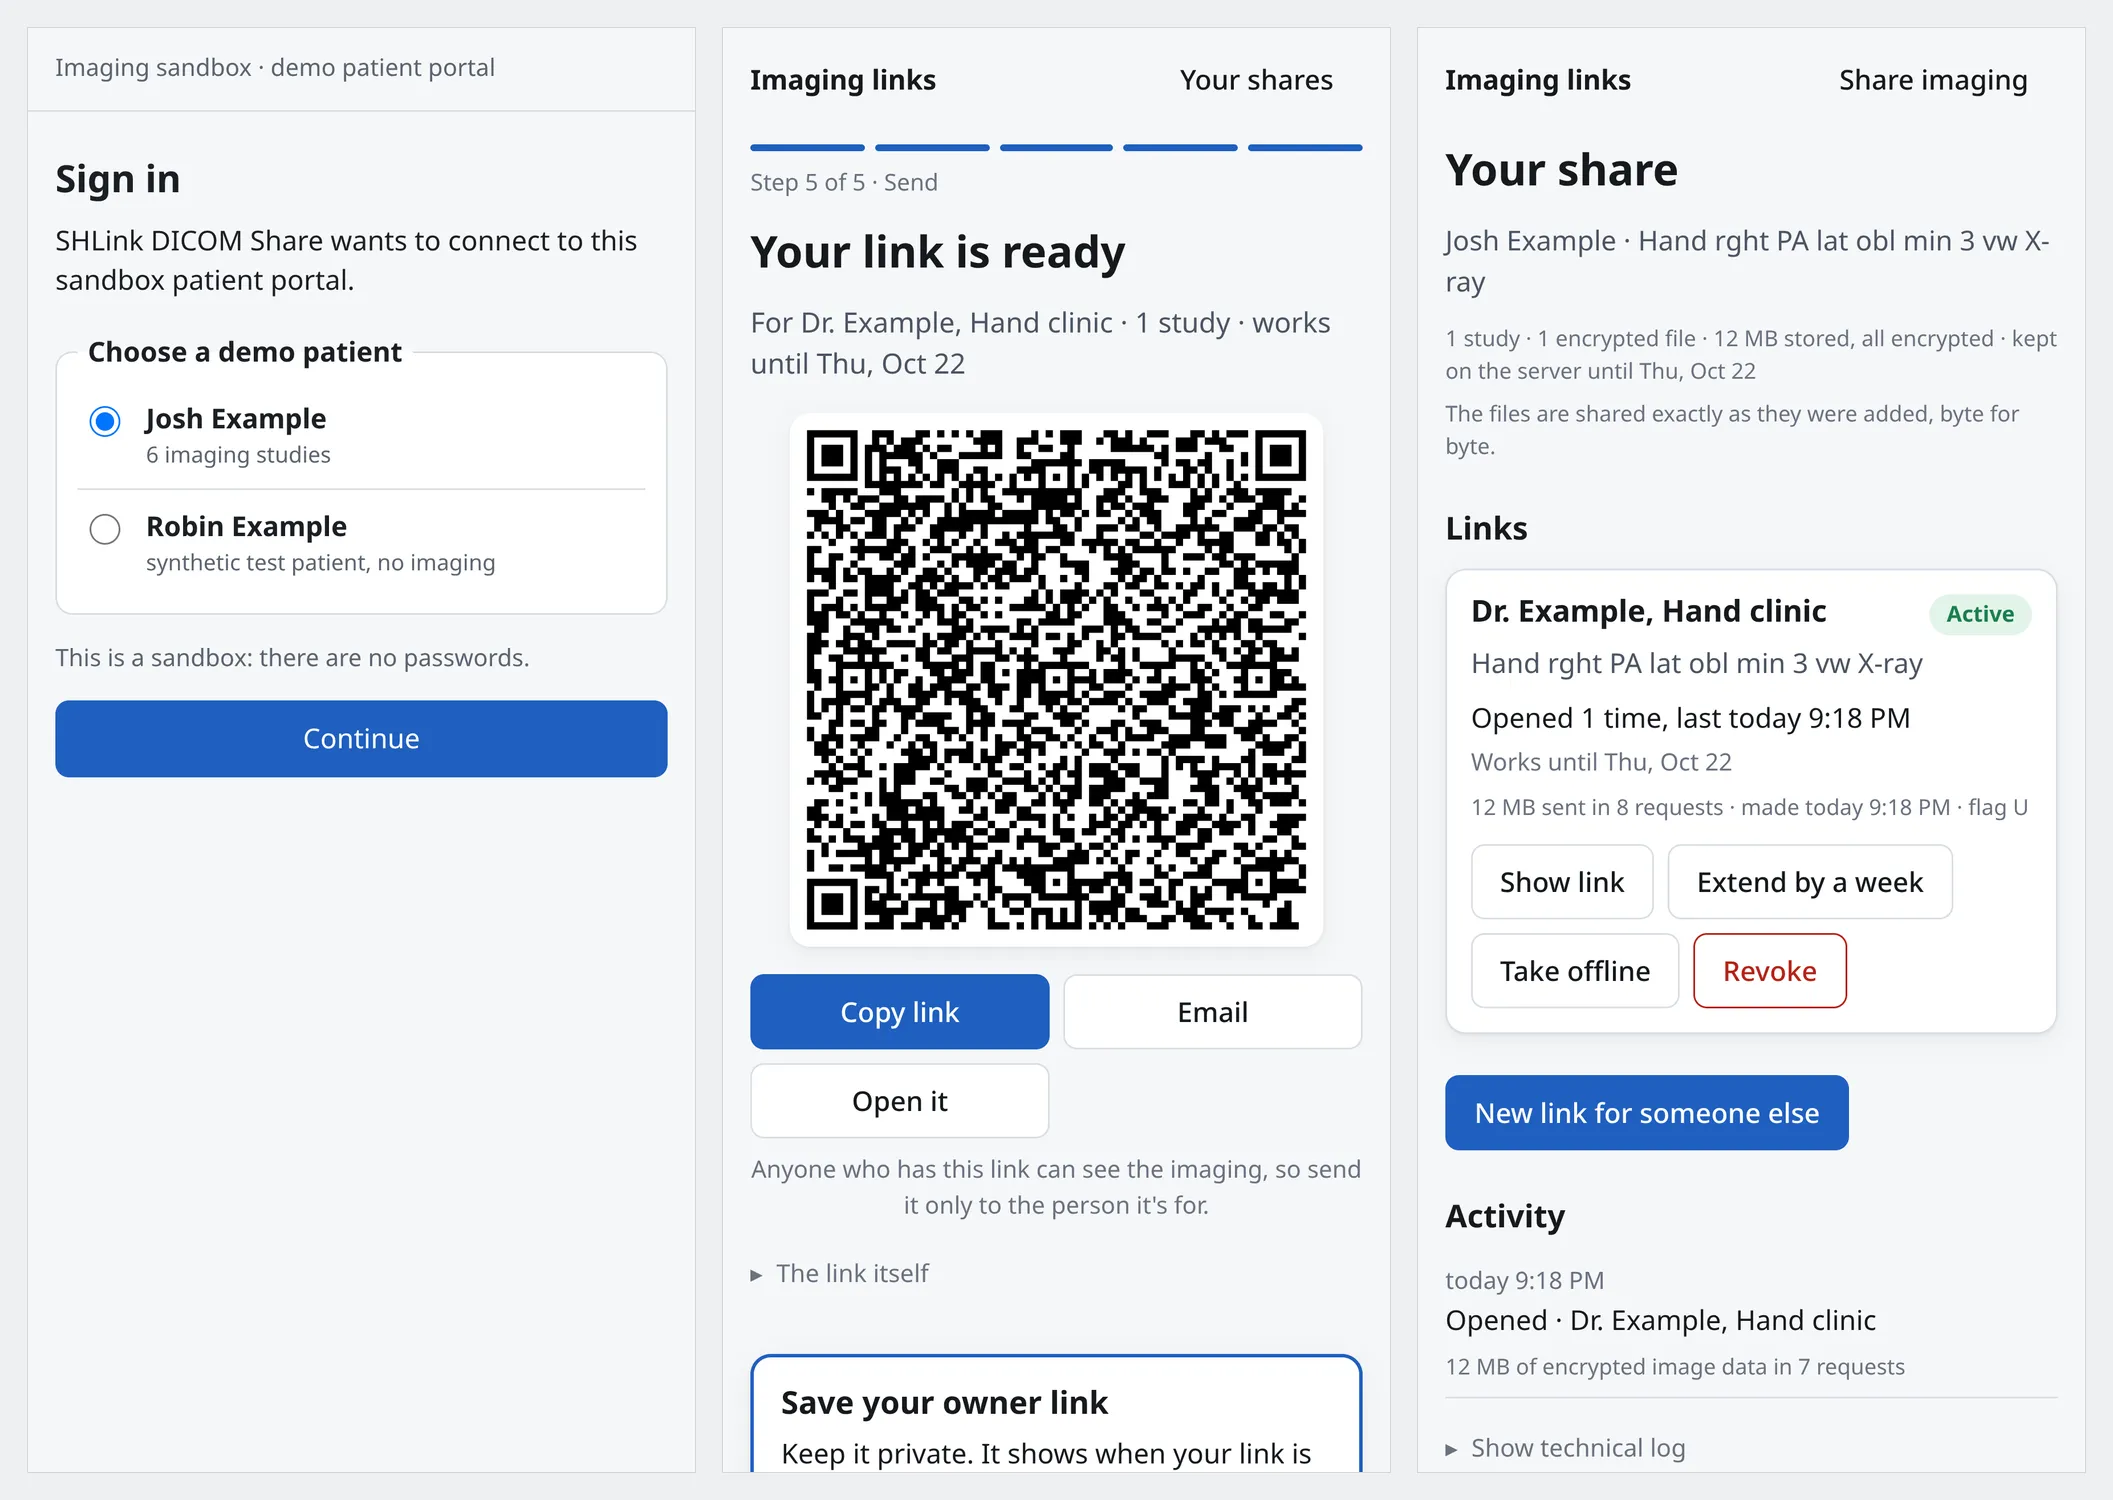Click 'Extend by a week'
Image resolution: width=2113 pixels, height=1500 pixels.
[1810, 882]
